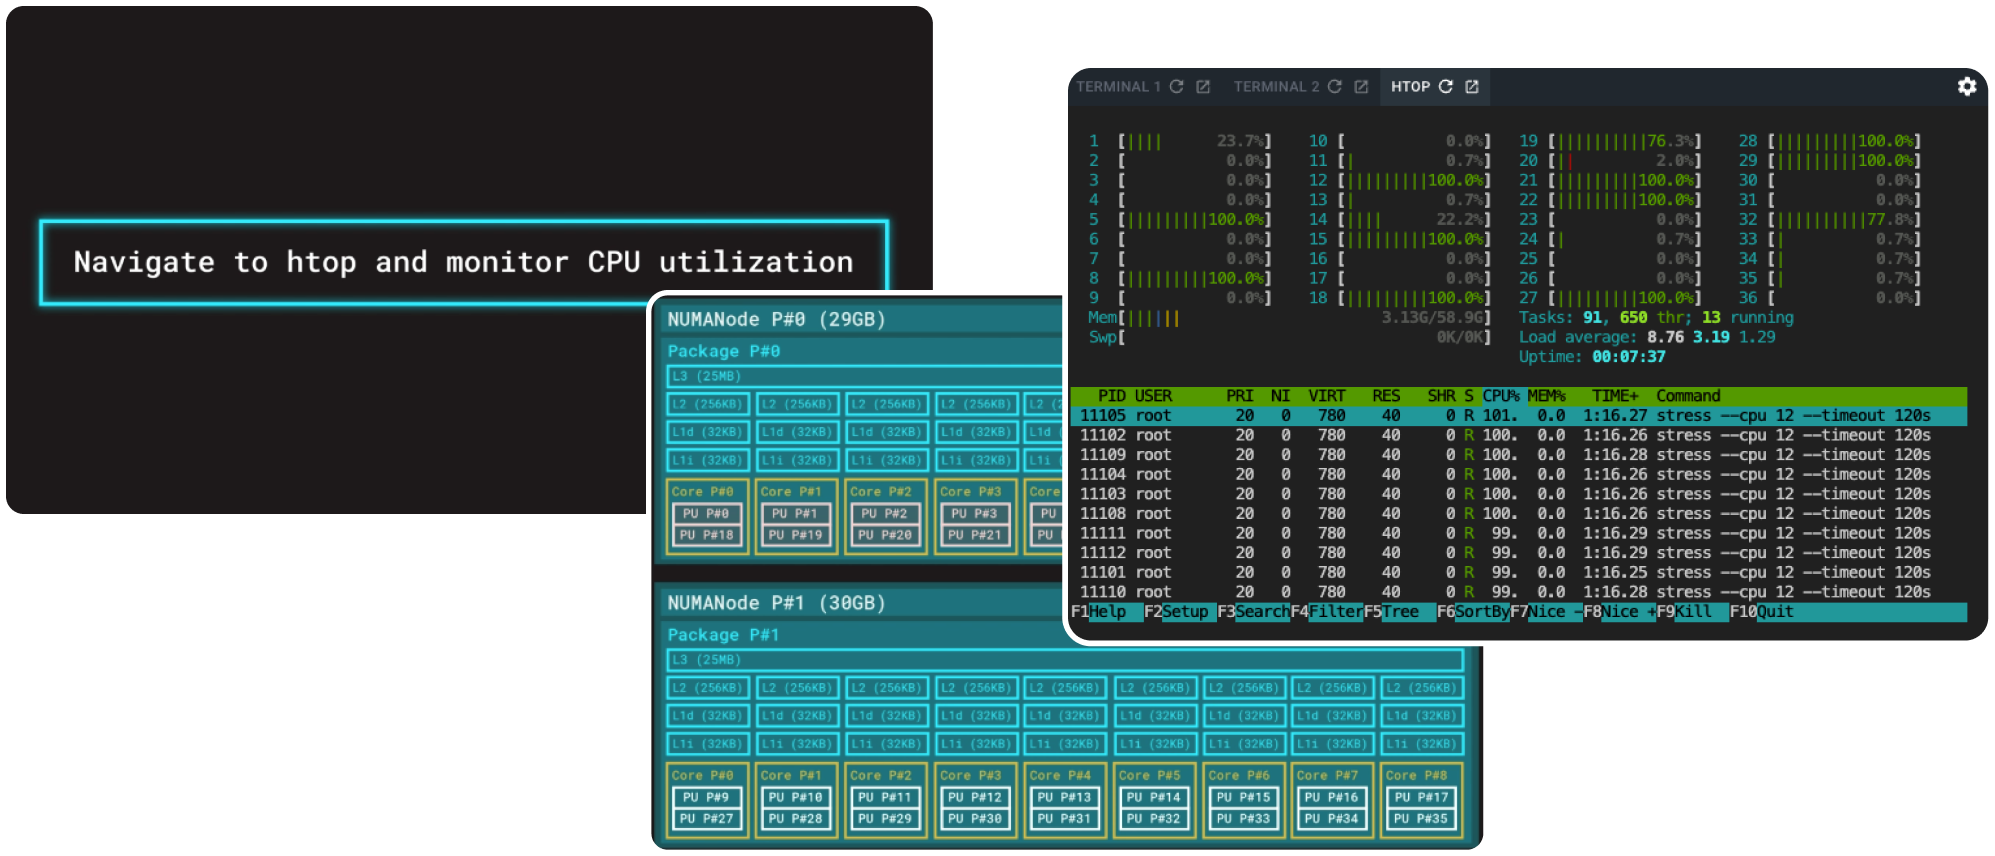Viewport: 1995px width, 856px height.
Task: Click the PU P#18 box
Action: pos(707,536)
